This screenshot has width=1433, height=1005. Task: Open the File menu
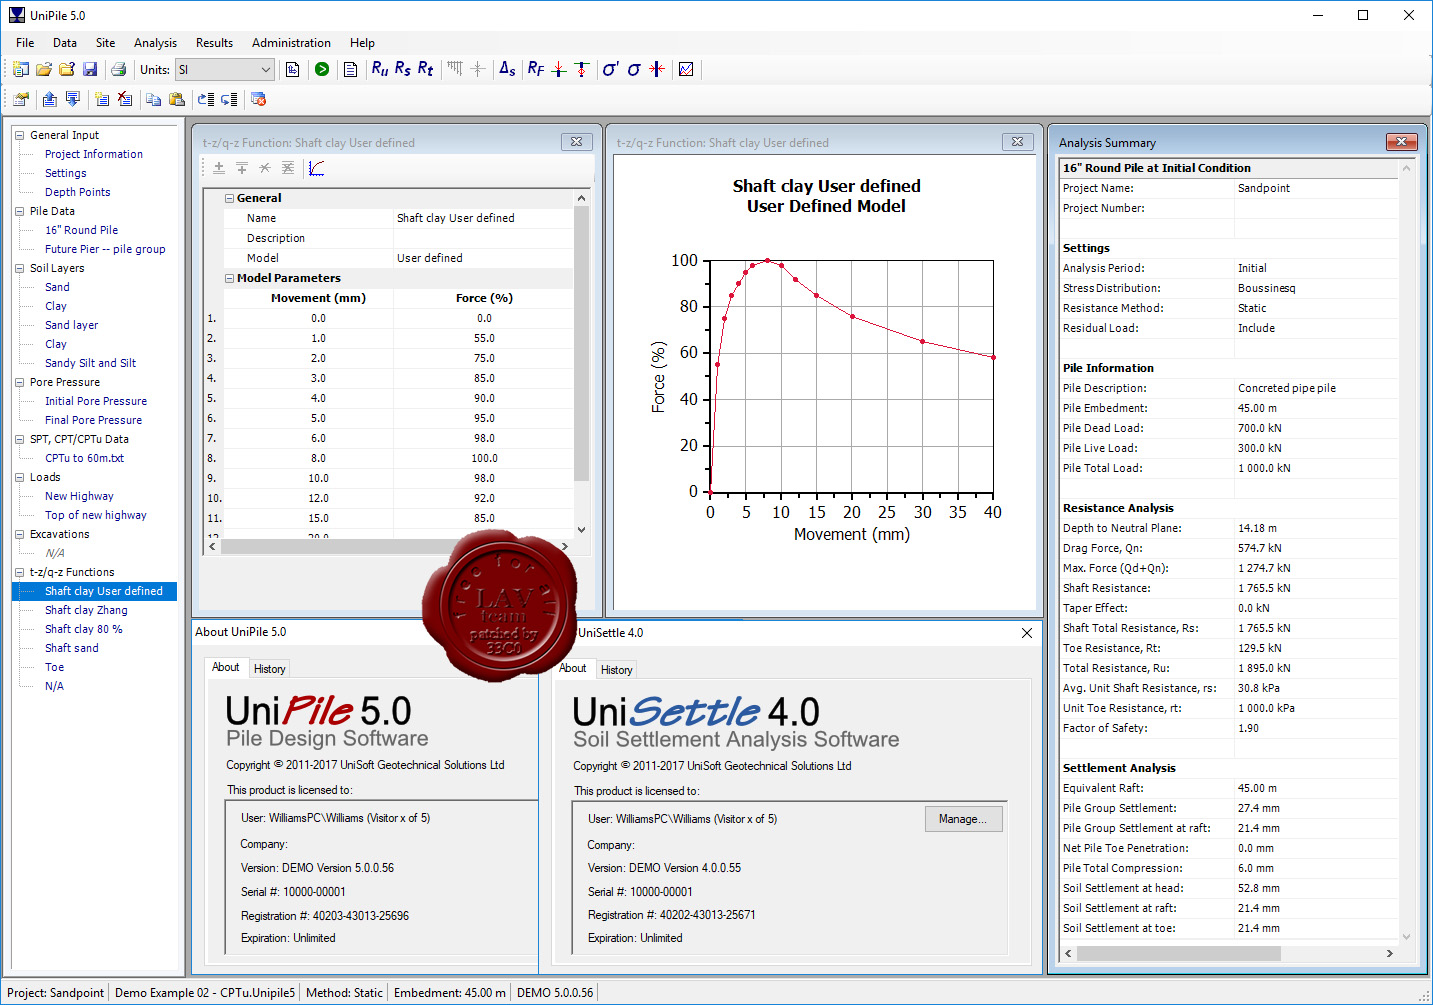pyautogui.click(x=25, y=43)
